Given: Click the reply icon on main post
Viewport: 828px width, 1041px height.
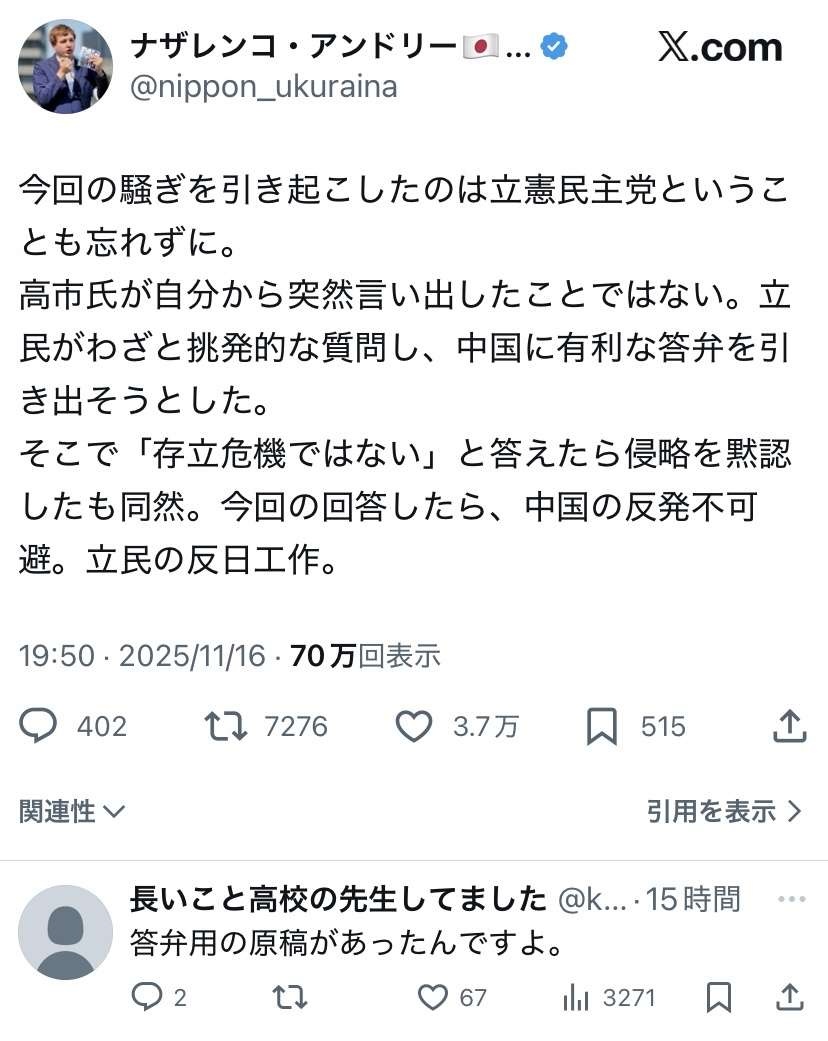Looking at the screenshot, I should 39,726.
